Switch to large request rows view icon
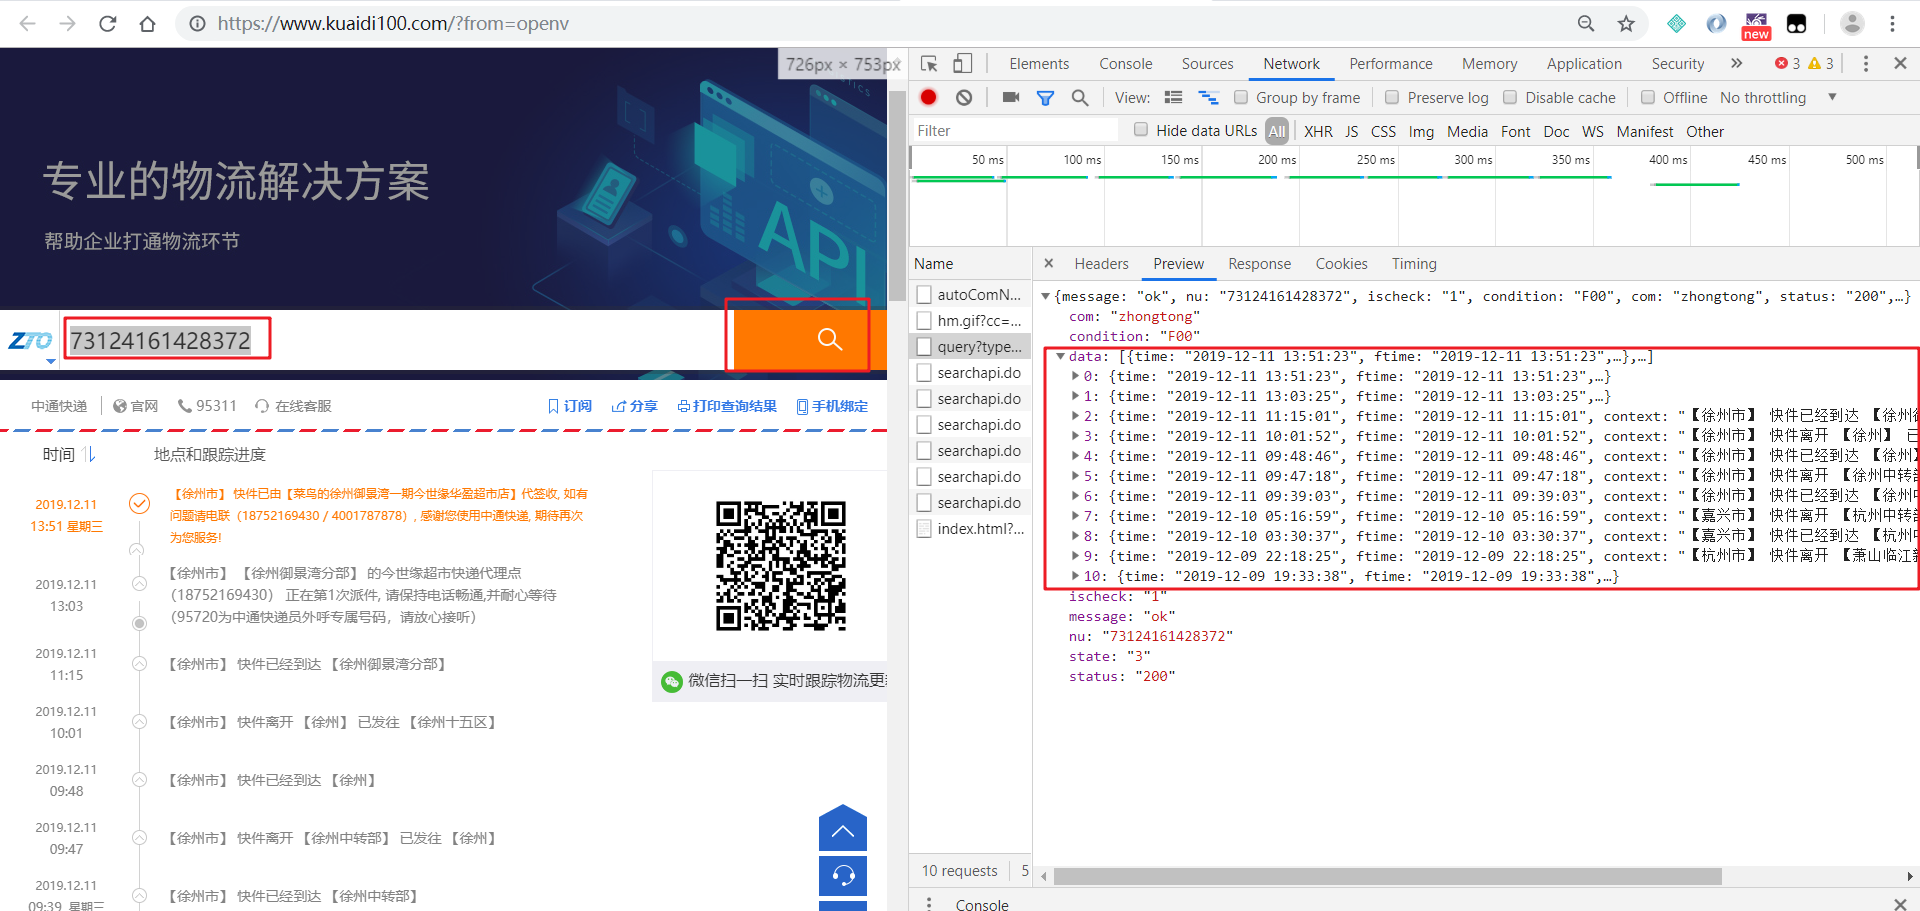This screenshot has height=911, width=1920. [x=1174, y=97]
